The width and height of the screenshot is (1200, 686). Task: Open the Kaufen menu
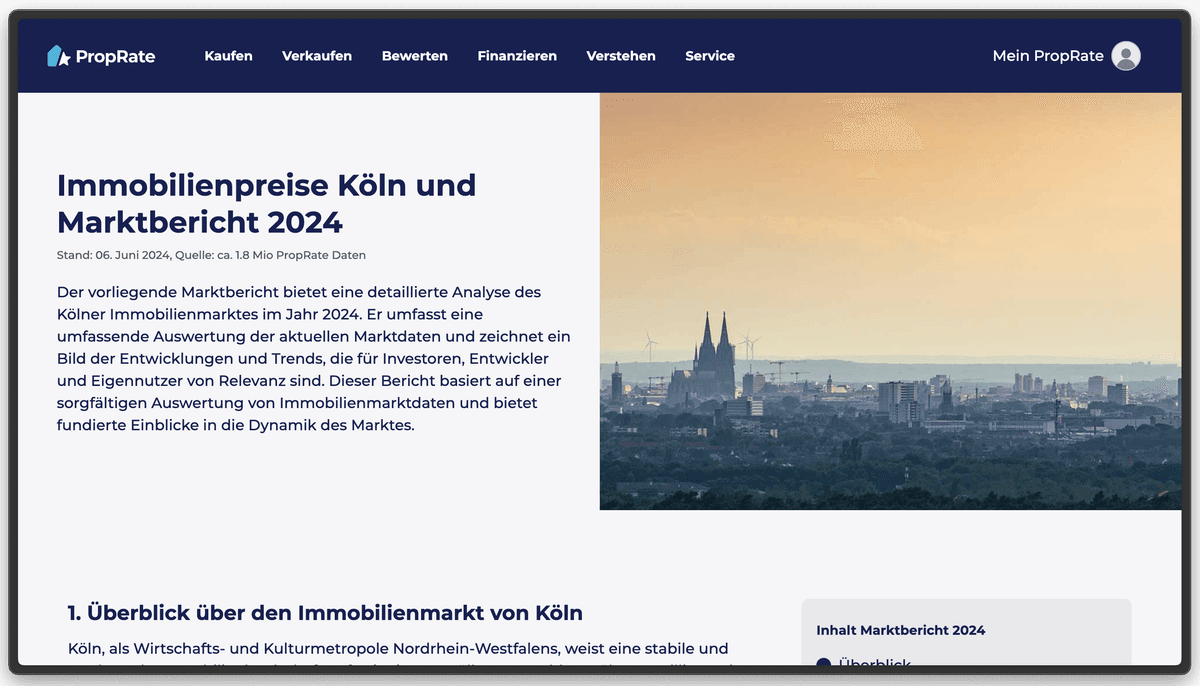point(228,56)
